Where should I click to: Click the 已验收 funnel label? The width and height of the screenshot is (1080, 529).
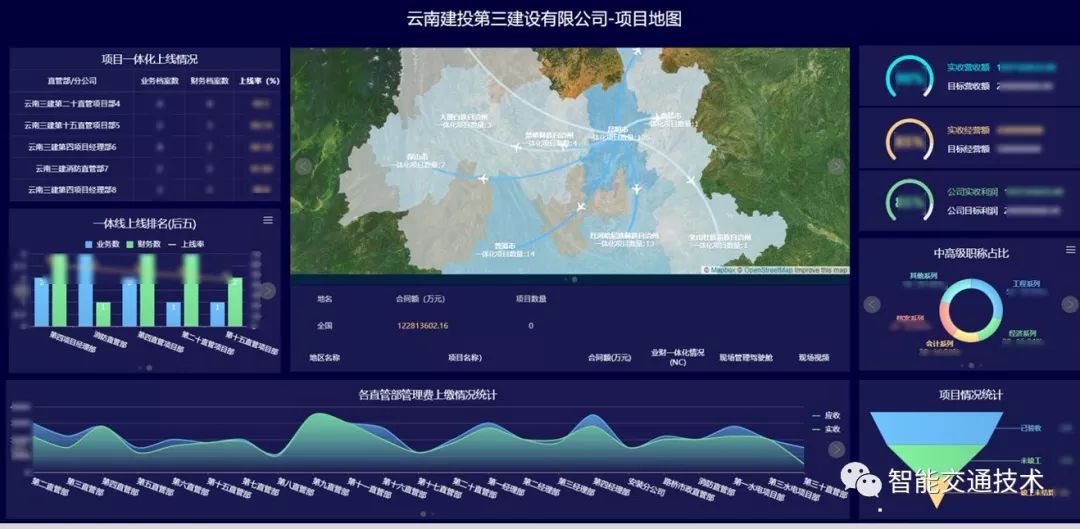(x=1031, y=428)
